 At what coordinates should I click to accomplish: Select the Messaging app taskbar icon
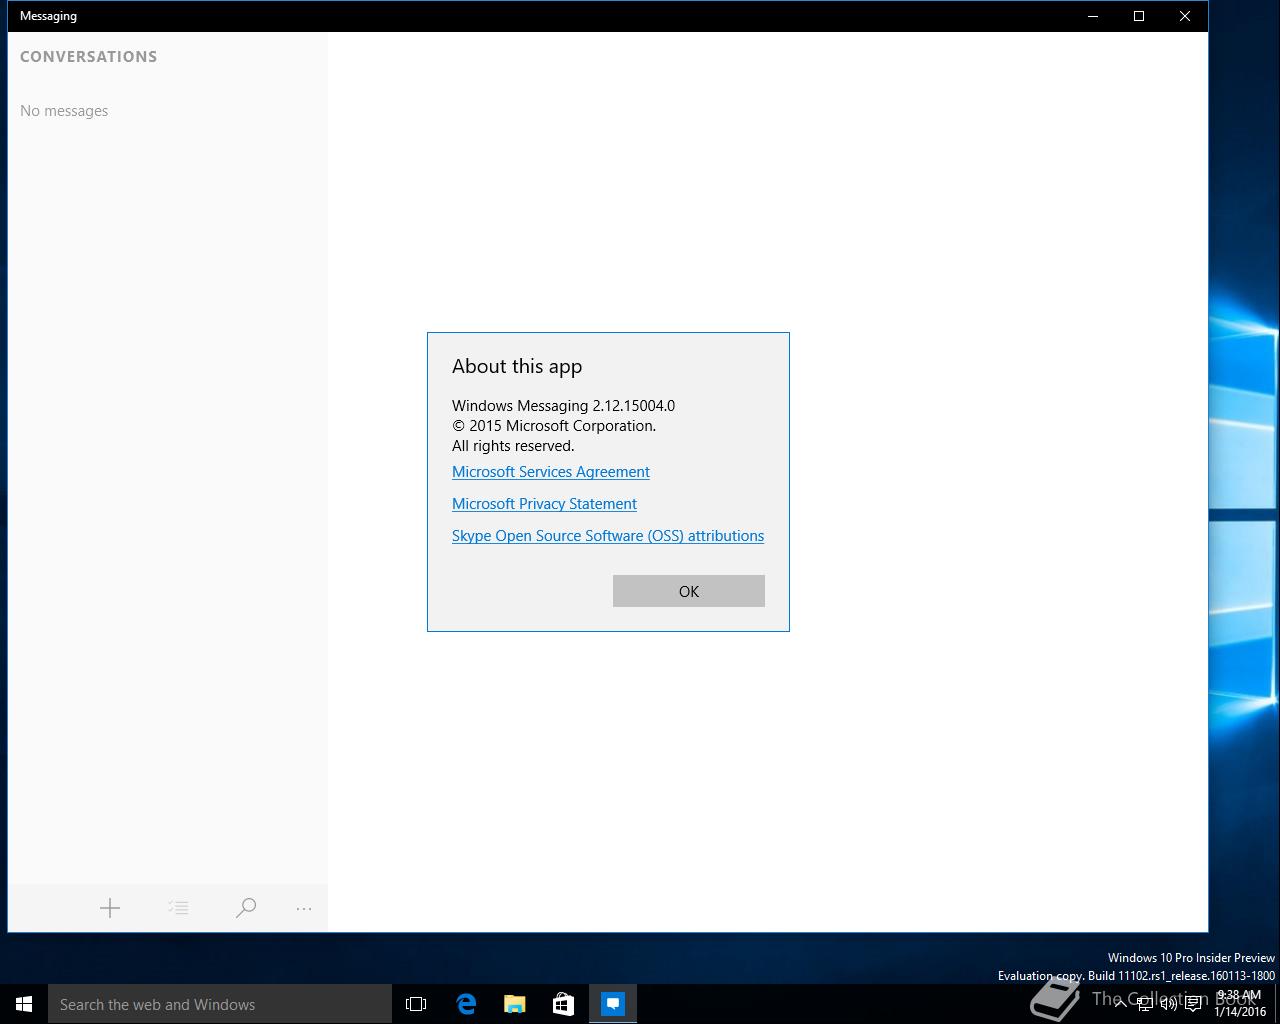613,1004
